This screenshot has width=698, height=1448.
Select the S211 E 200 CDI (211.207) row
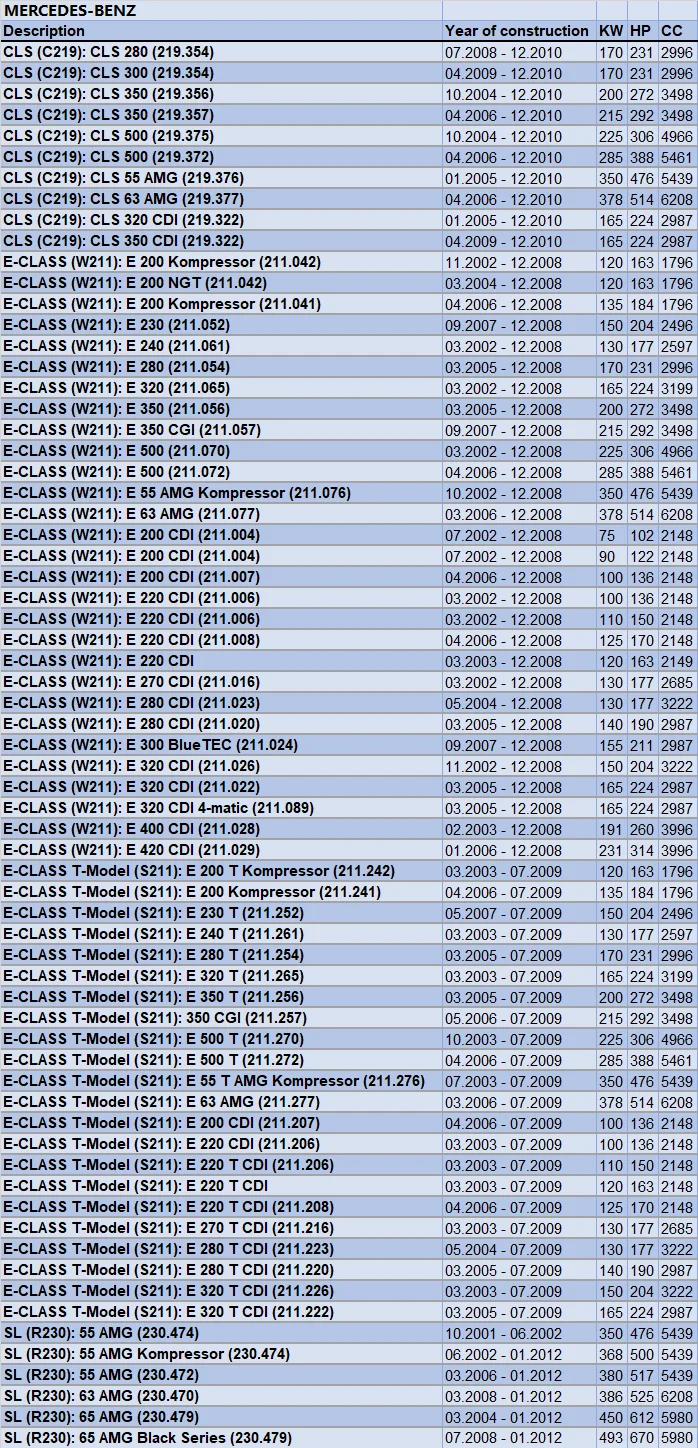coord(349,1123)
